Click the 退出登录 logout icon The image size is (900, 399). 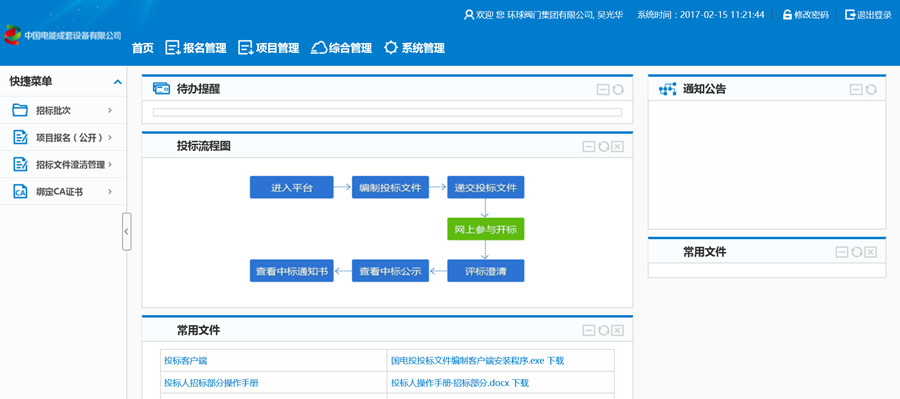pyautogui.click(x=850, y=14)
